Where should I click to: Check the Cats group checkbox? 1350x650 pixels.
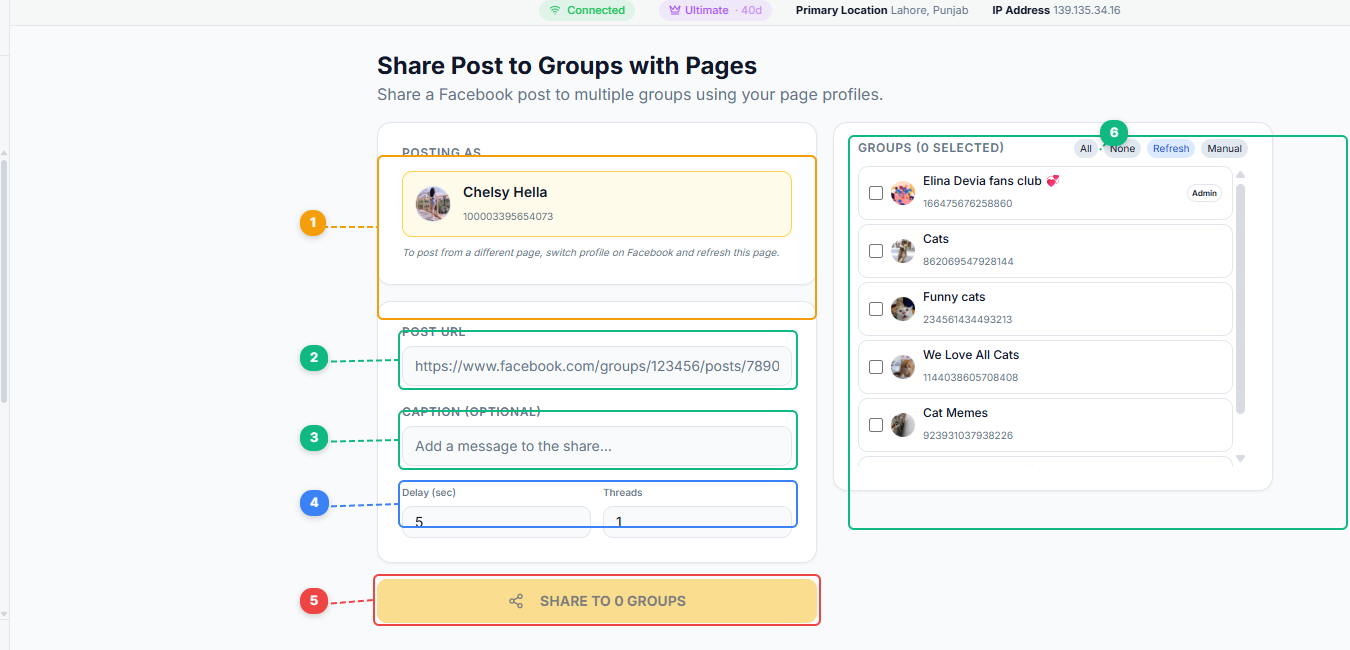876,251
